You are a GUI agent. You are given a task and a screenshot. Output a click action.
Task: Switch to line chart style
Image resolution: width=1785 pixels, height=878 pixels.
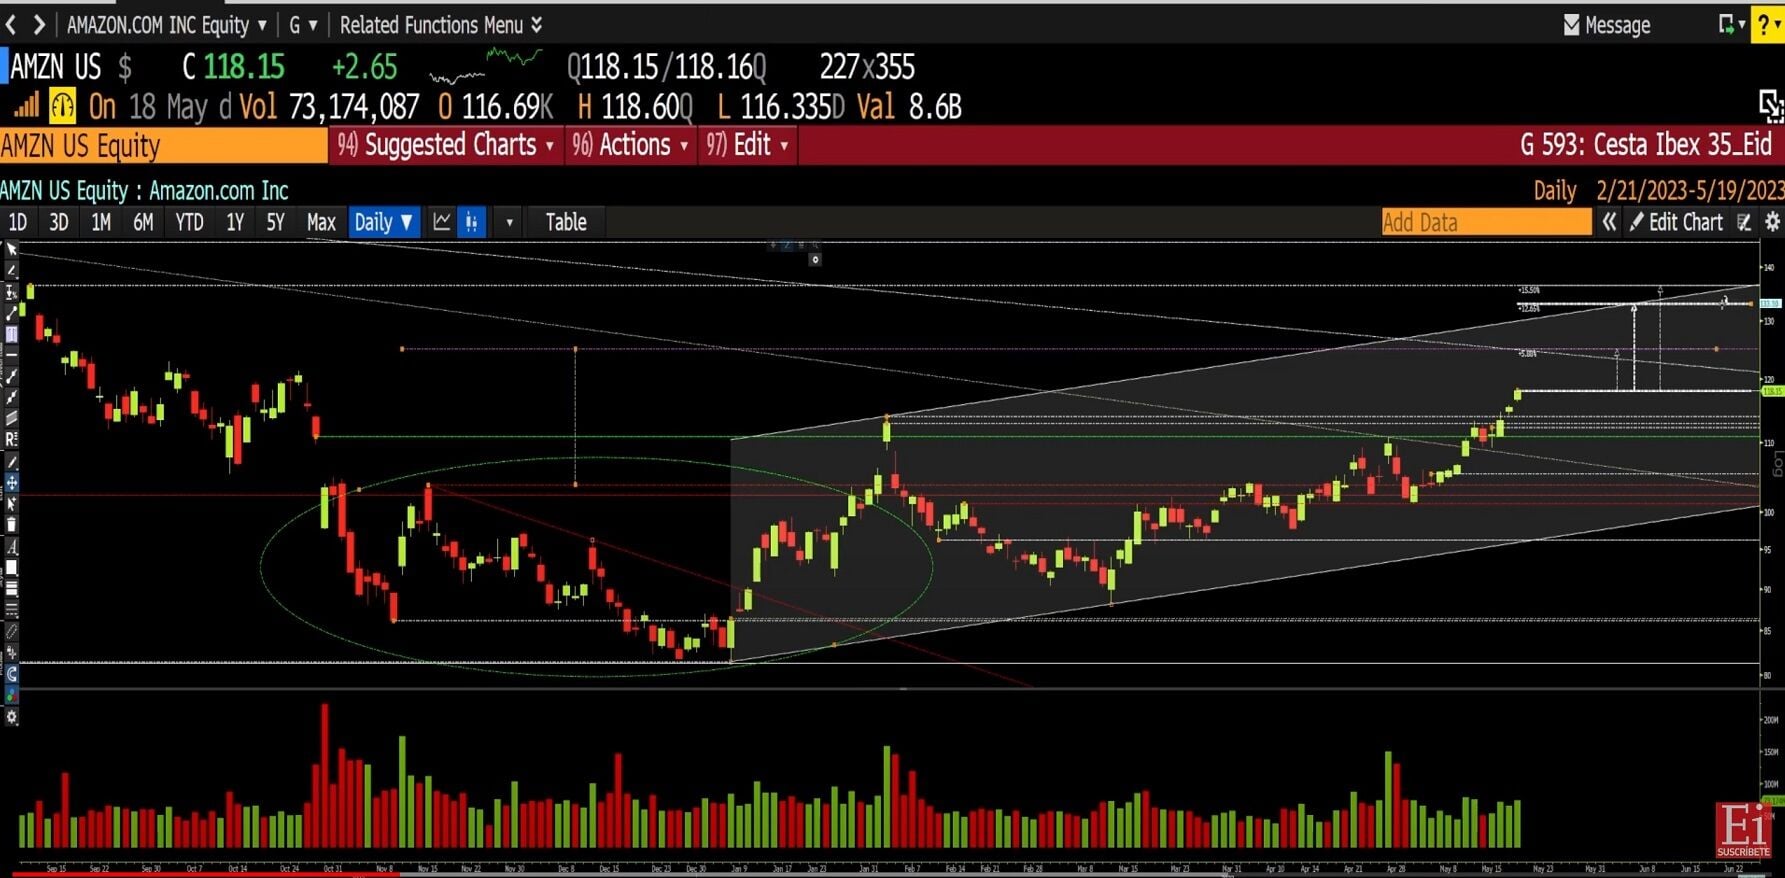441,222
